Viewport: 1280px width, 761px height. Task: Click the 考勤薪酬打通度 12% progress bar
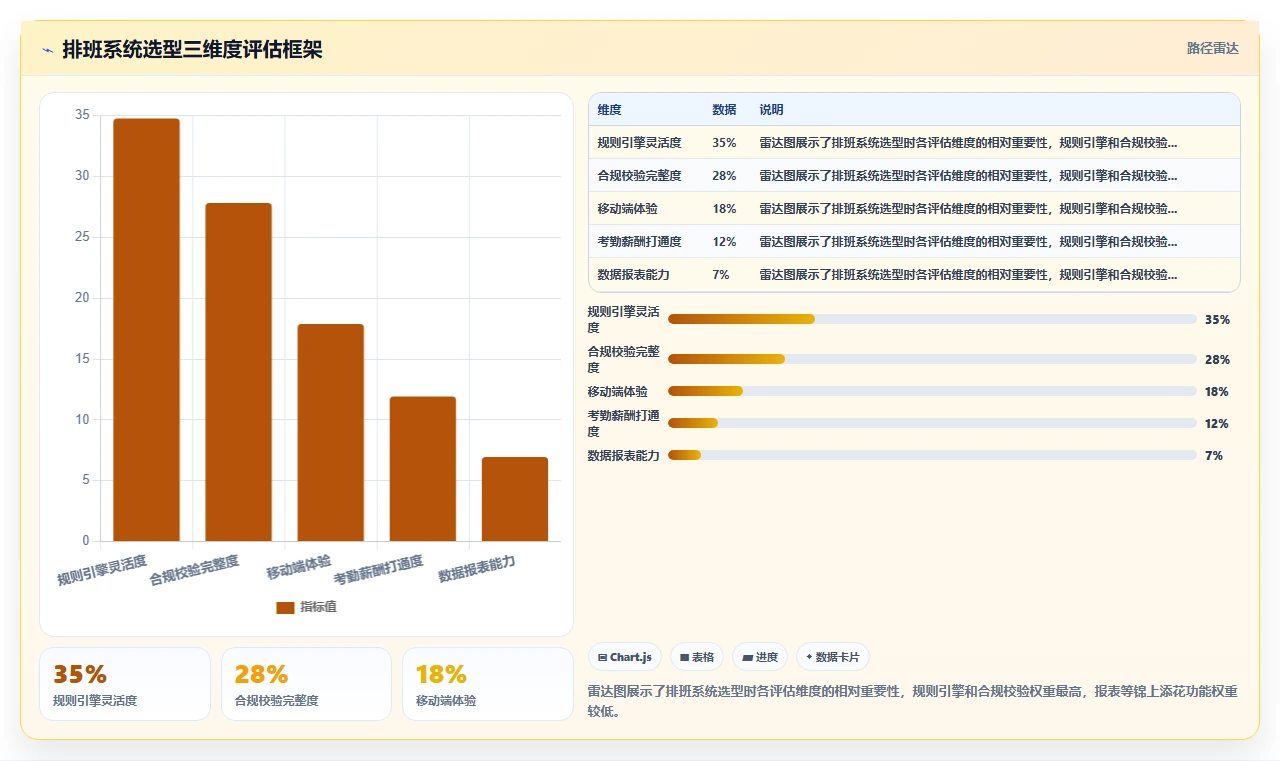click(932, 423)
